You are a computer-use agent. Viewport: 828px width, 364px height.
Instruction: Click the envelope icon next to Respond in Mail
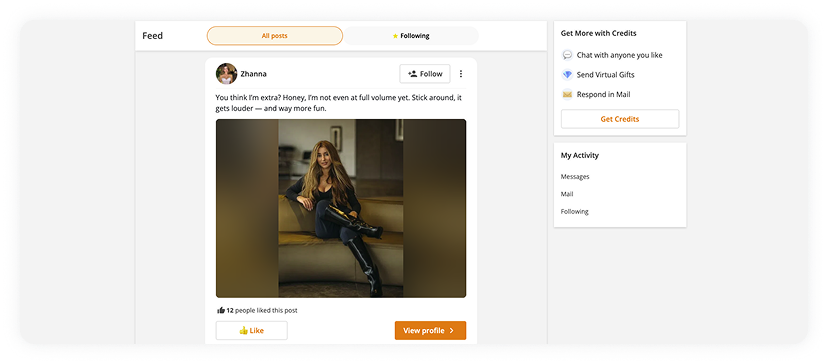coord(567,95)
